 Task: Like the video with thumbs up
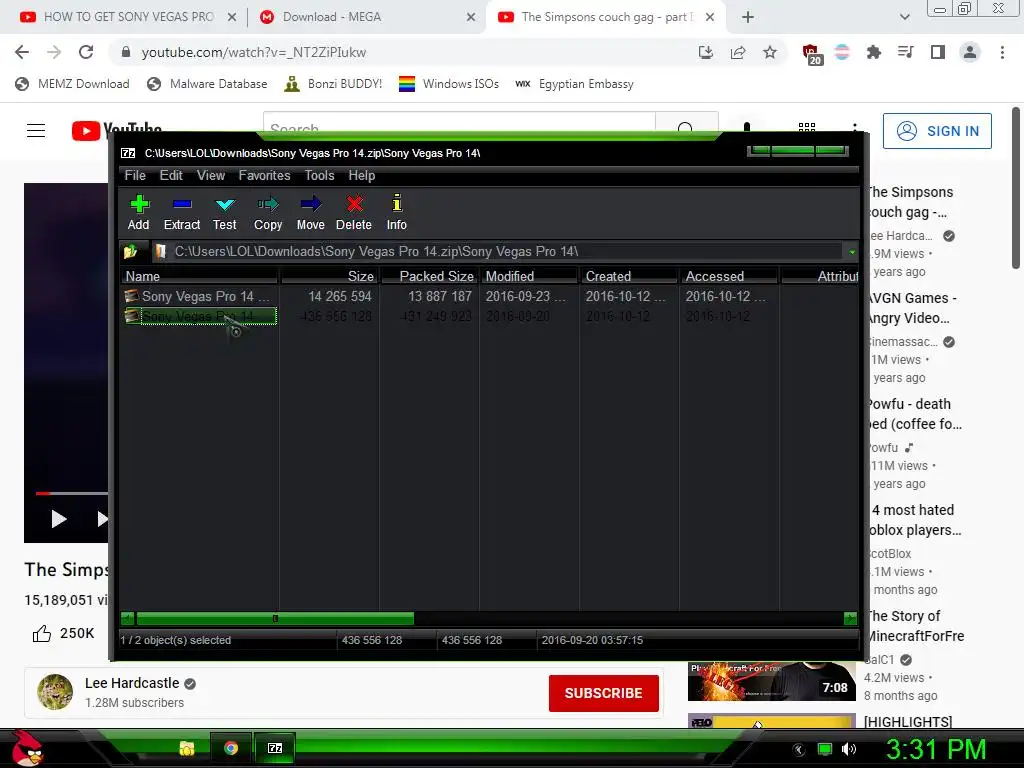pos(42,633)
